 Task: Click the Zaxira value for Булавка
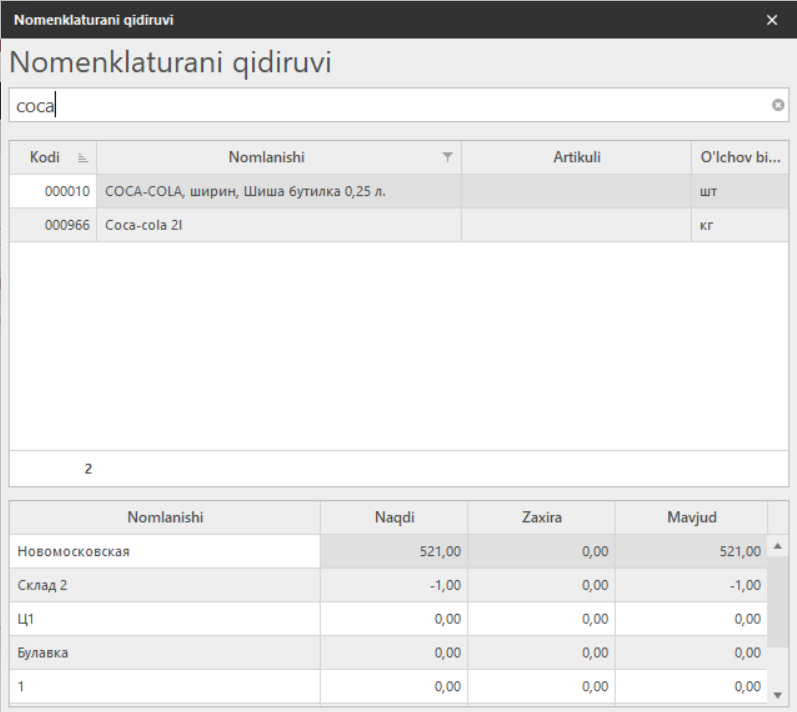tap(541, 653)
